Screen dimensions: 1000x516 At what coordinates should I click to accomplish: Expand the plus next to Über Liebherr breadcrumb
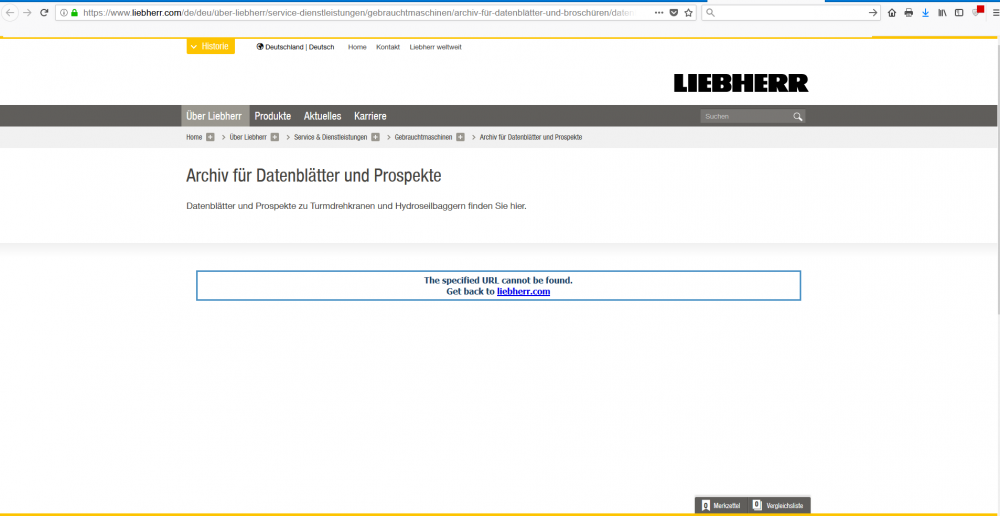275,137
